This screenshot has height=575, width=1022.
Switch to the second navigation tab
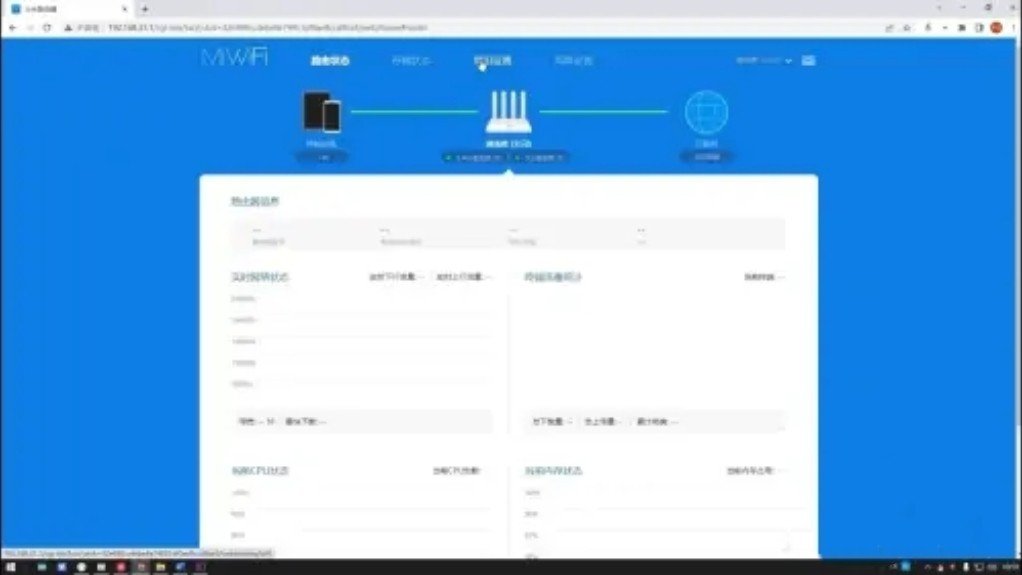(x=411, y=61)
